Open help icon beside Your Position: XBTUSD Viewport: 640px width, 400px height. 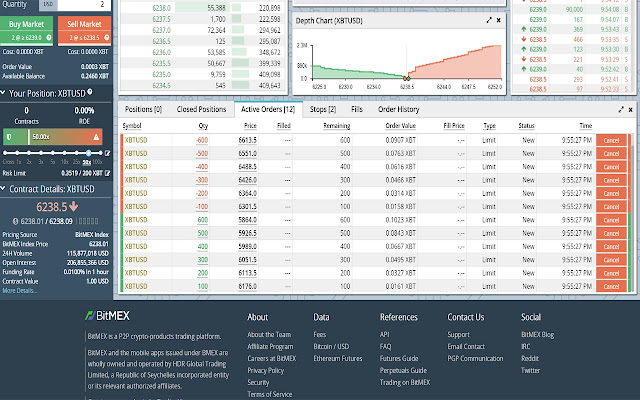point(90,92)
